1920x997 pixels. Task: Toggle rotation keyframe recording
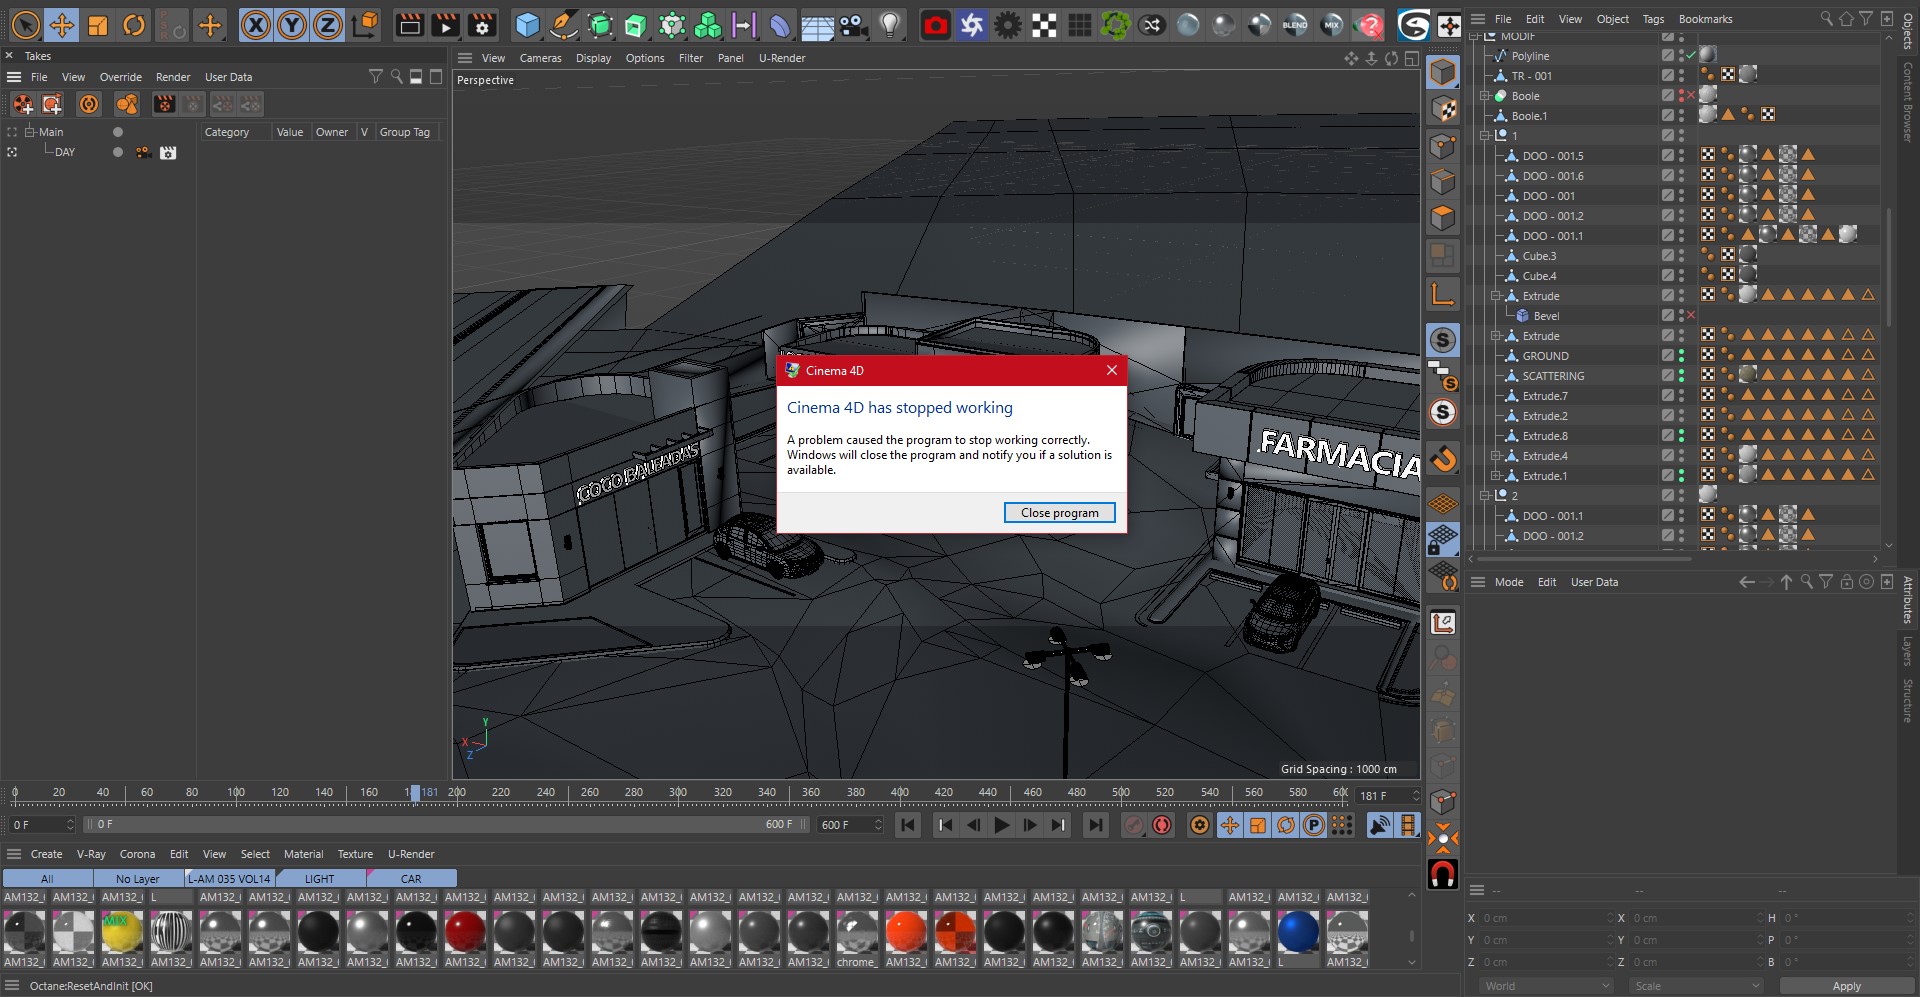[1286, 825]
